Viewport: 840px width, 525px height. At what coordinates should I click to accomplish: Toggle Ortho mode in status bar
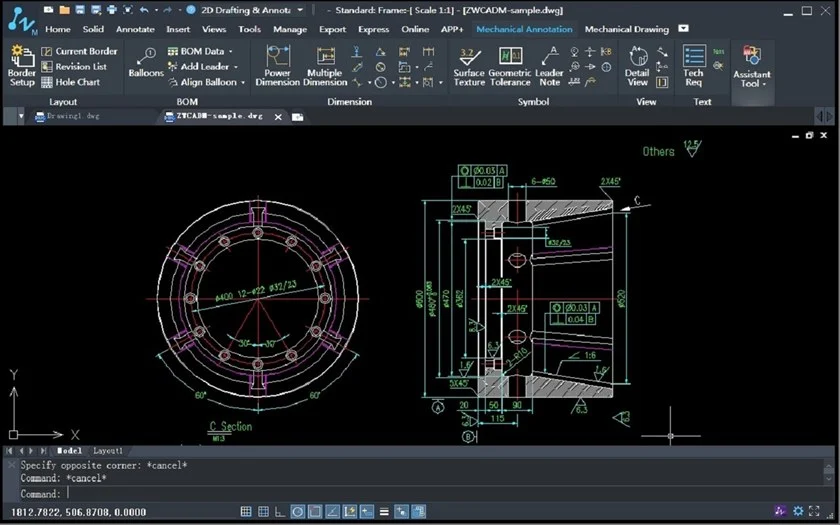pos(280,512)
